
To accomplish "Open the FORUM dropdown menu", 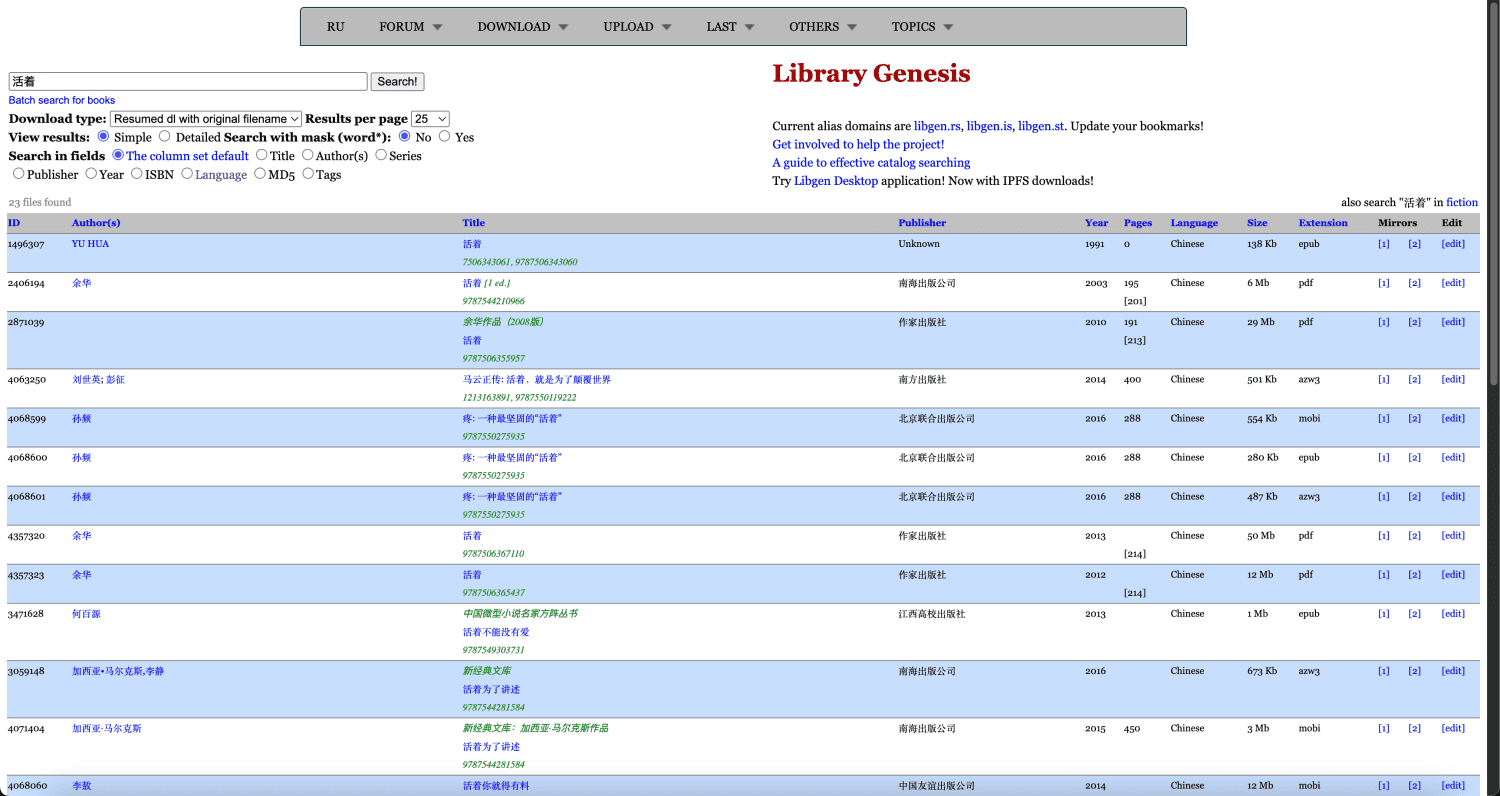I will point(410,27).
